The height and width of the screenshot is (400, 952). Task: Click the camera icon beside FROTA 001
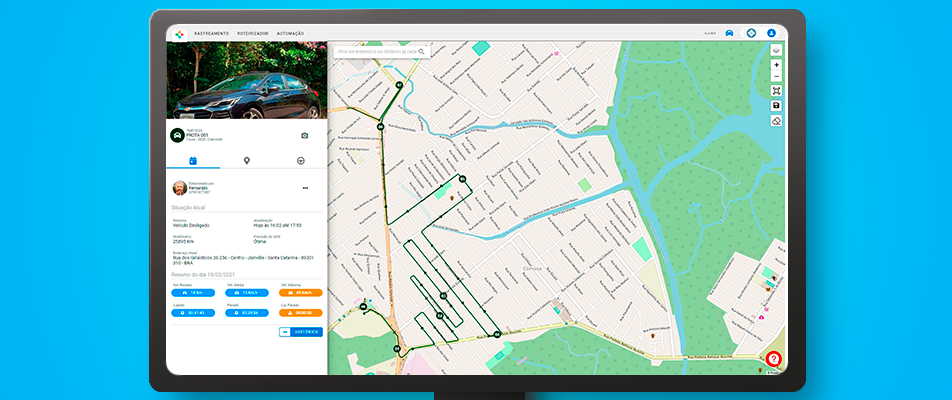[305, 135]
